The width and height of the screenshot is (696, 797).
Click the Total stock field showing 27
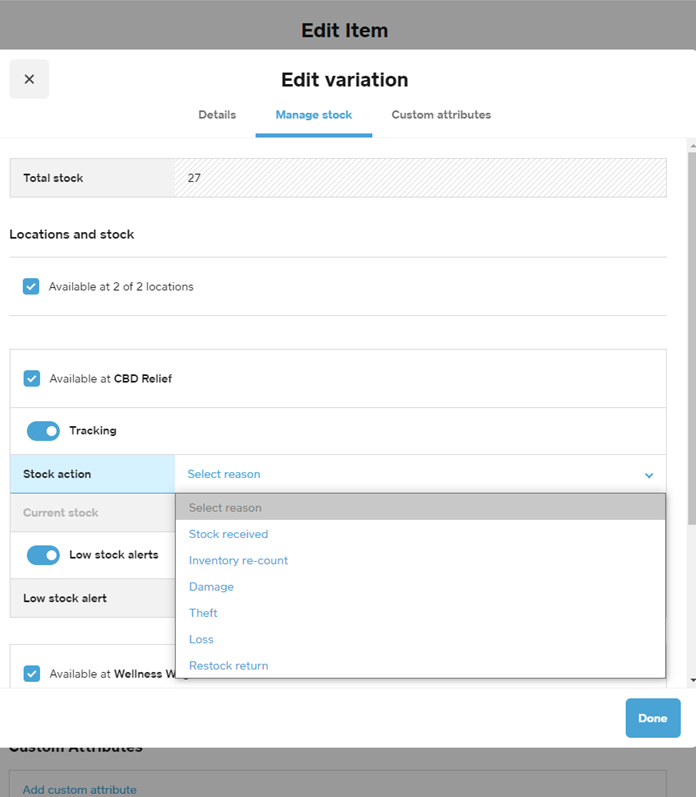click(419, 178)
